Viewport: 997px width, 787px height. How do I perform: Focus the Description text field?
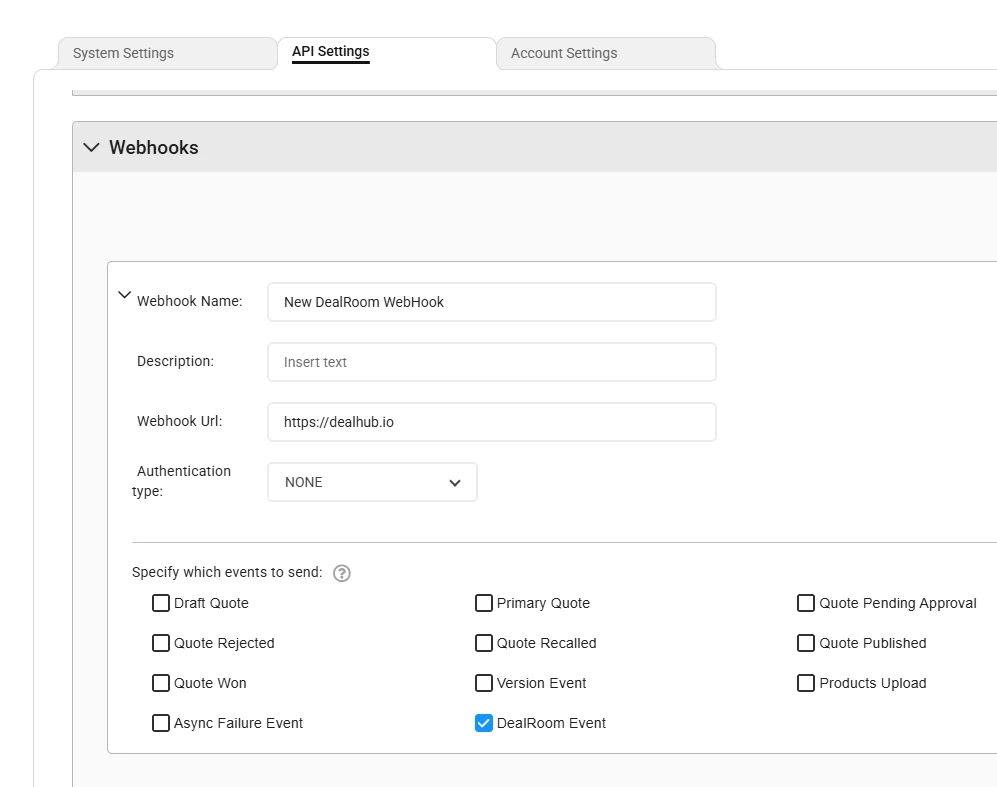pyautogui.click(x=492, y=362)
